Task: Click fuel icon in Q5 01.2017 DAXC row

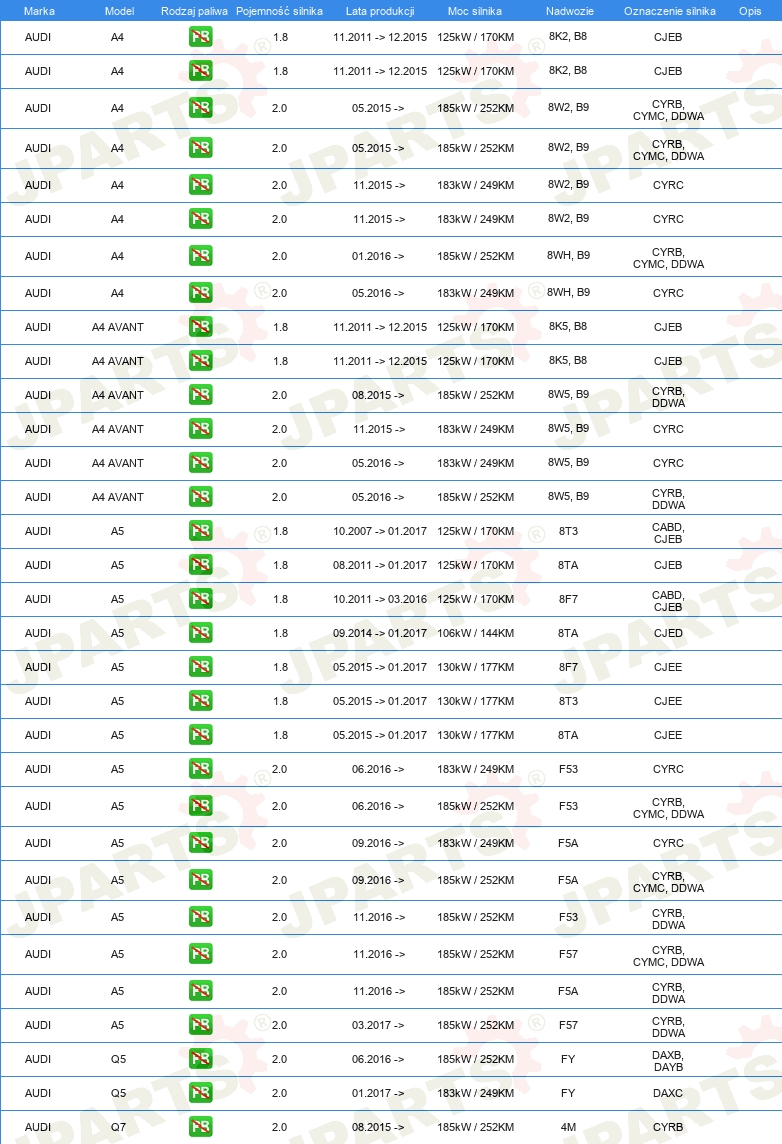Action: pyautogui.click(x=201, y=1094)
